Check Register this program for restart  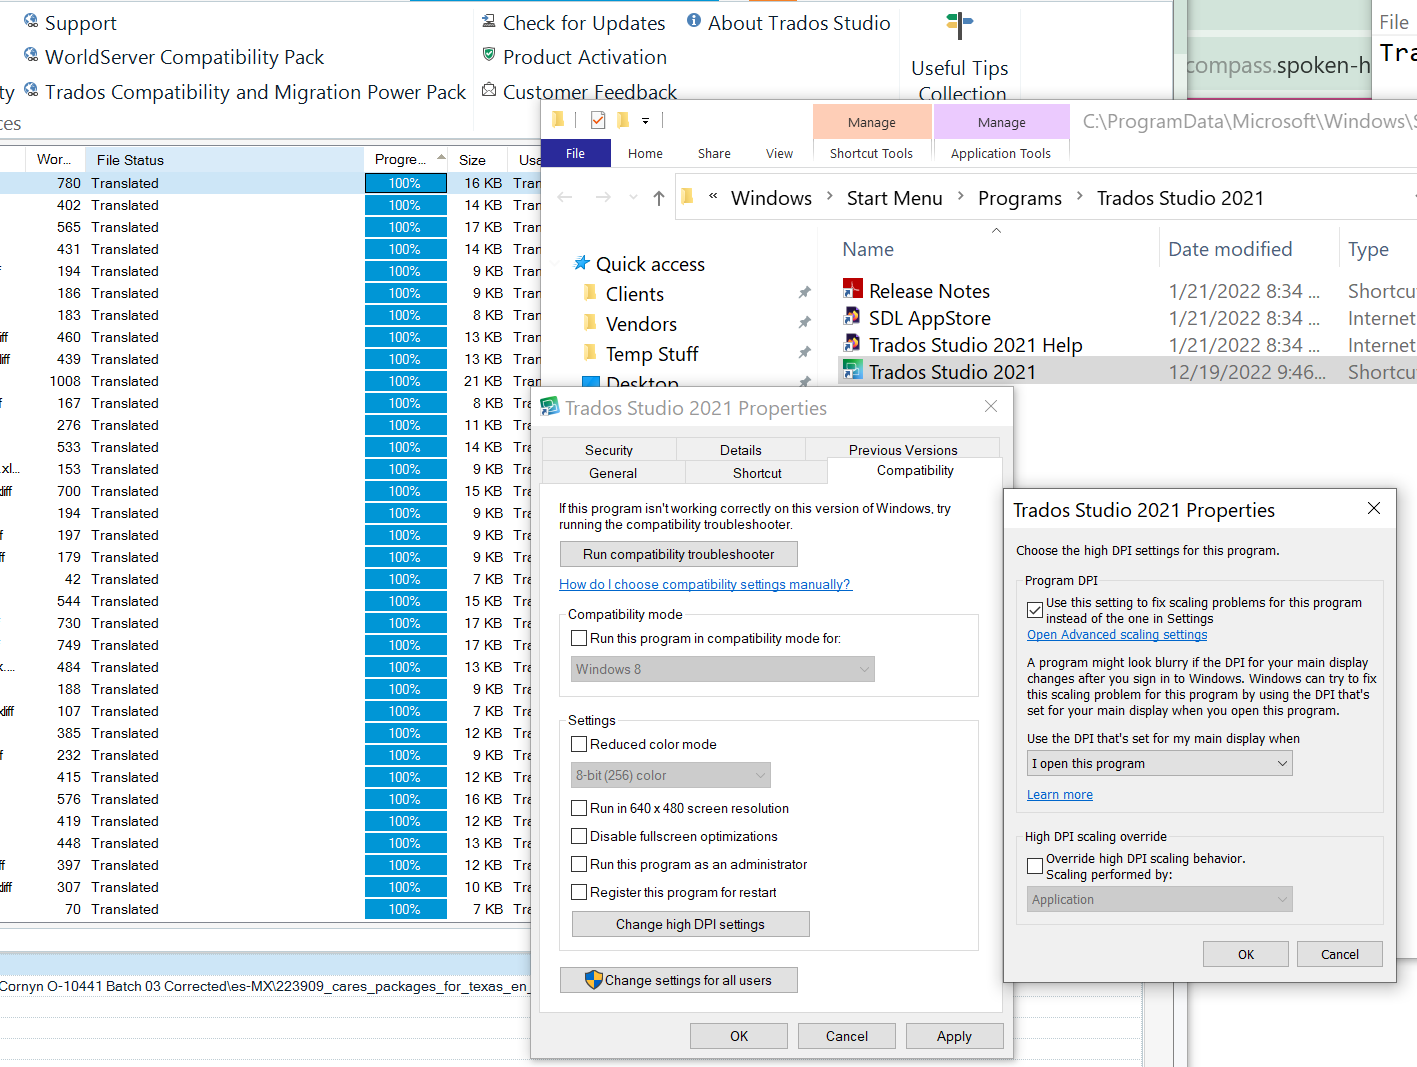(x=579, y=892)
